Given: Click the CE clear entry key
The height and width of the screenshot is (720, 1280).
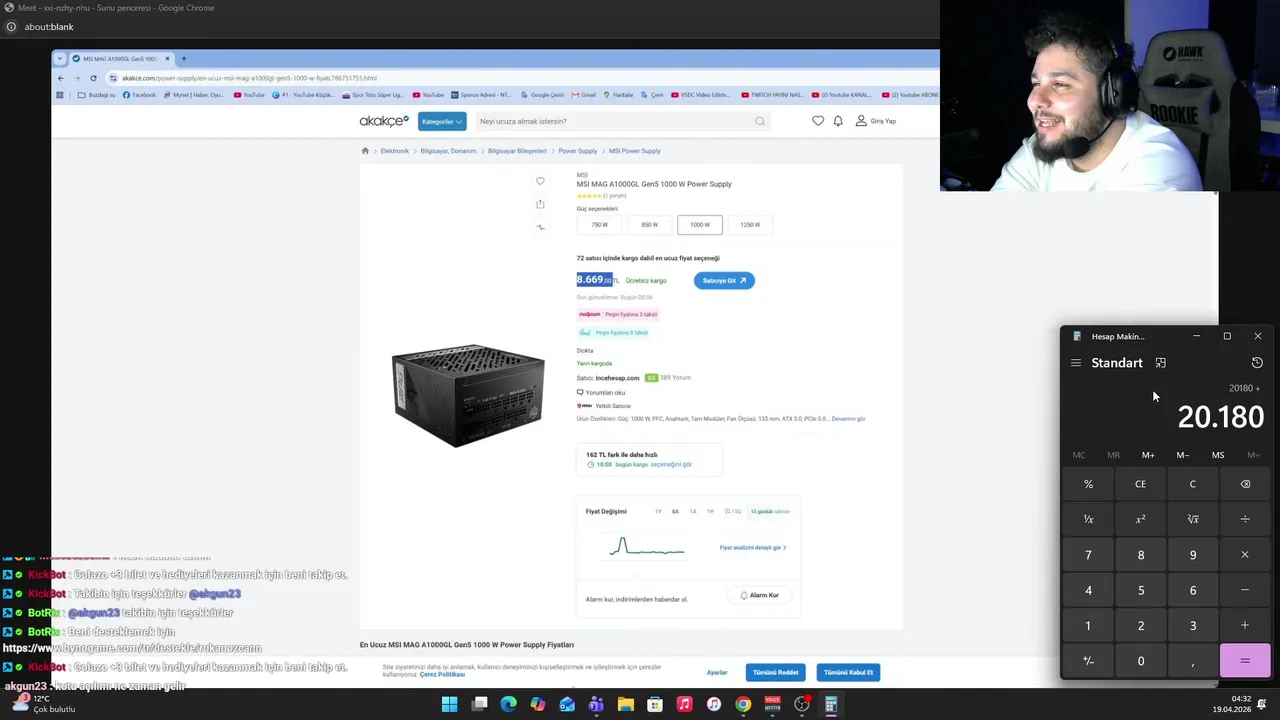Looking at the screenshot, I should (1140, 484).
